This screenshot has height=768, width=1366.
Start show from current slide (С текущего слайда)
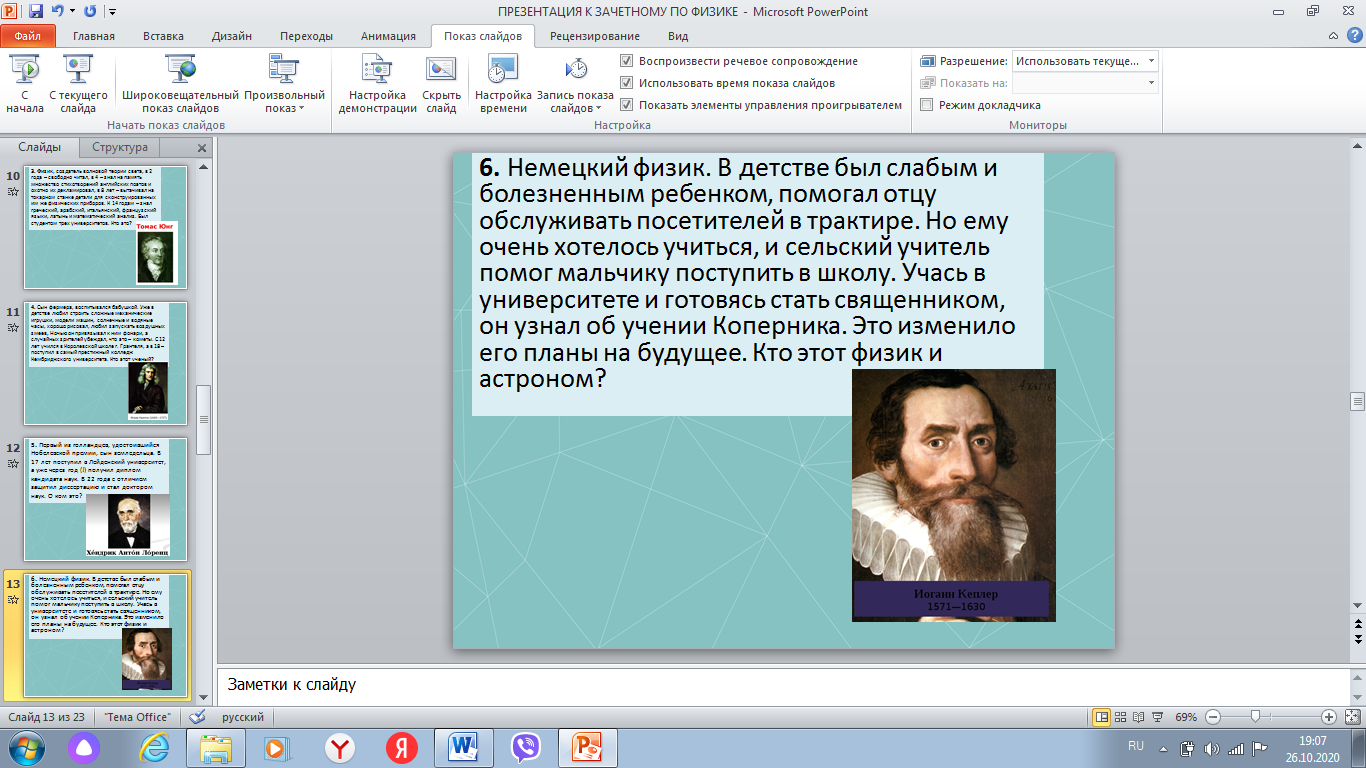coord(78,85)
